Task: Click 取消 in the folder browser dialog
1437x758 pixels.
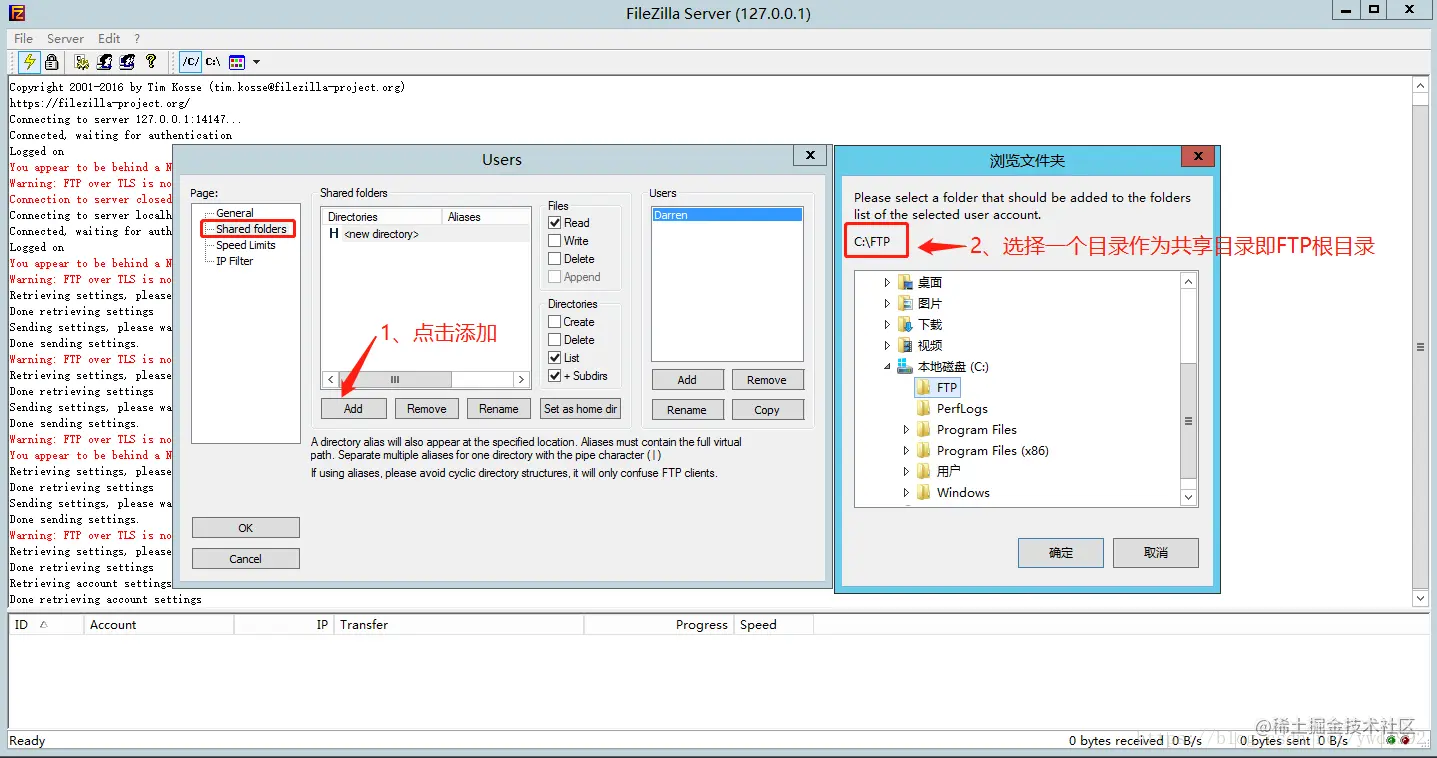Action: pos(1156,553)
